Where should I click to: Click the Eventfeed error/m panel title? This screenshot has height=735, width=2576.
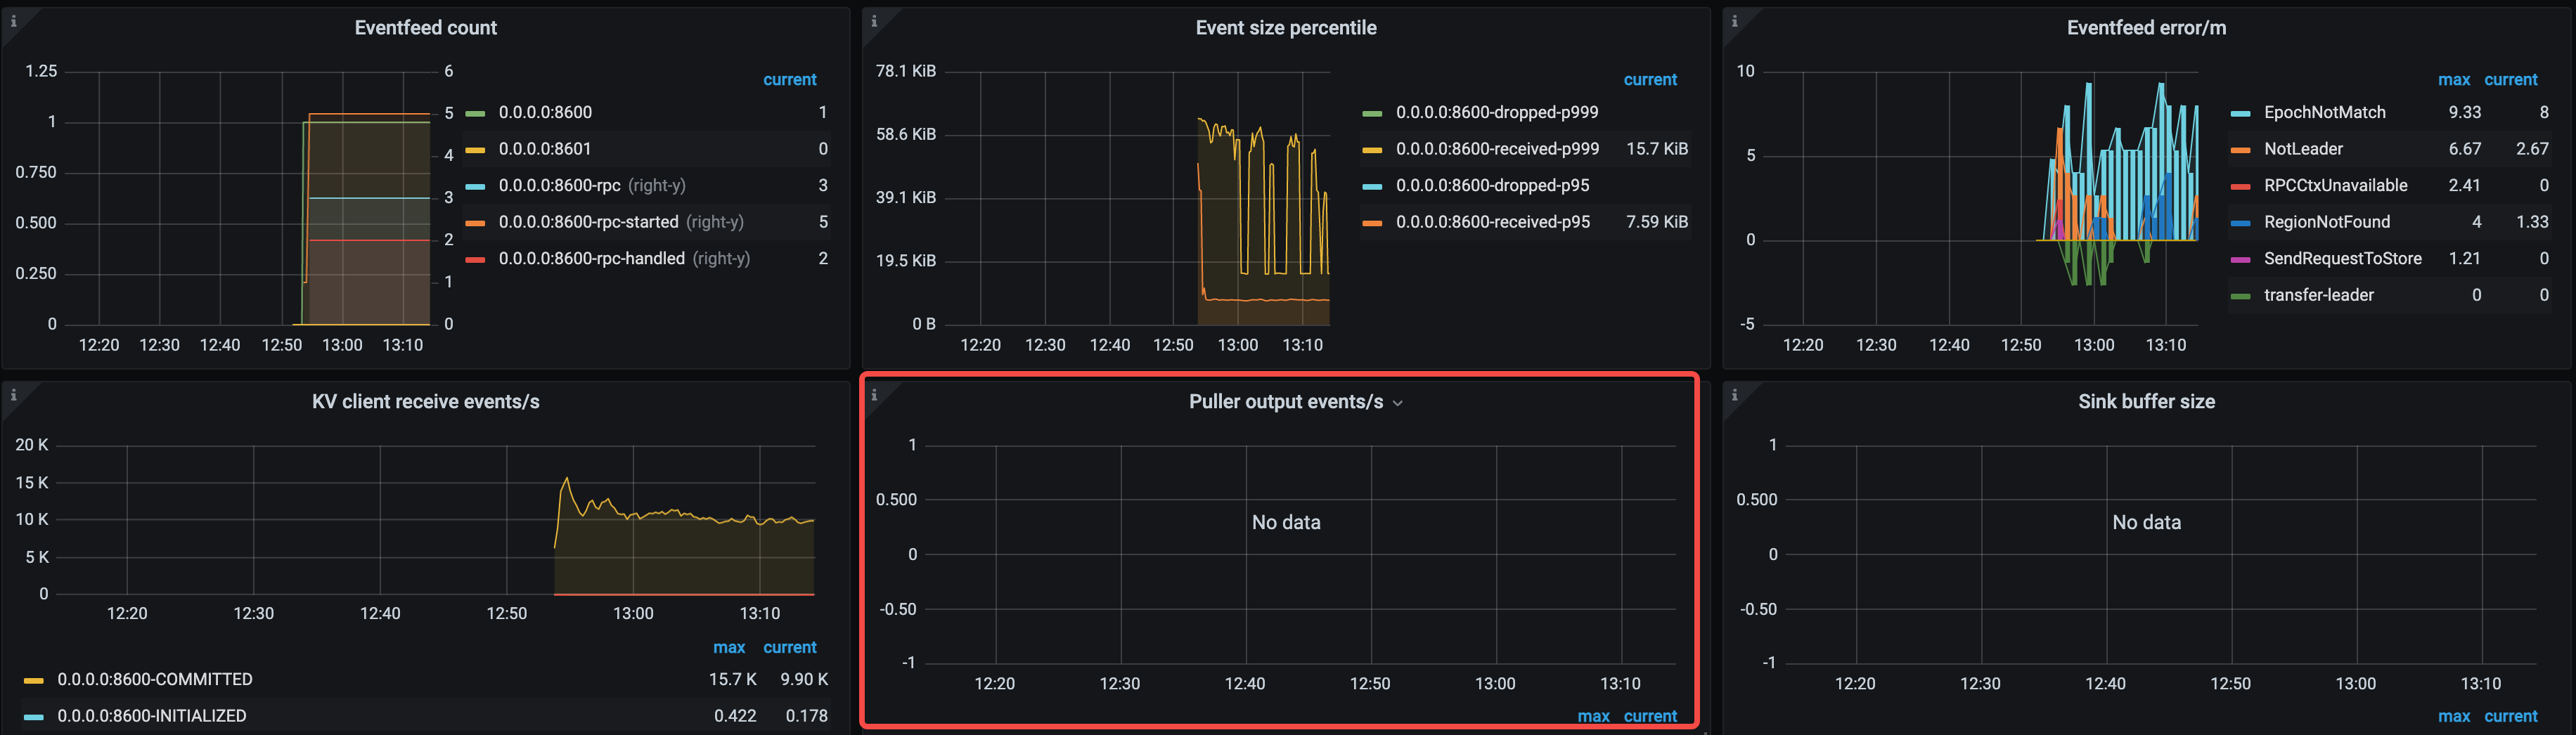2145,27
